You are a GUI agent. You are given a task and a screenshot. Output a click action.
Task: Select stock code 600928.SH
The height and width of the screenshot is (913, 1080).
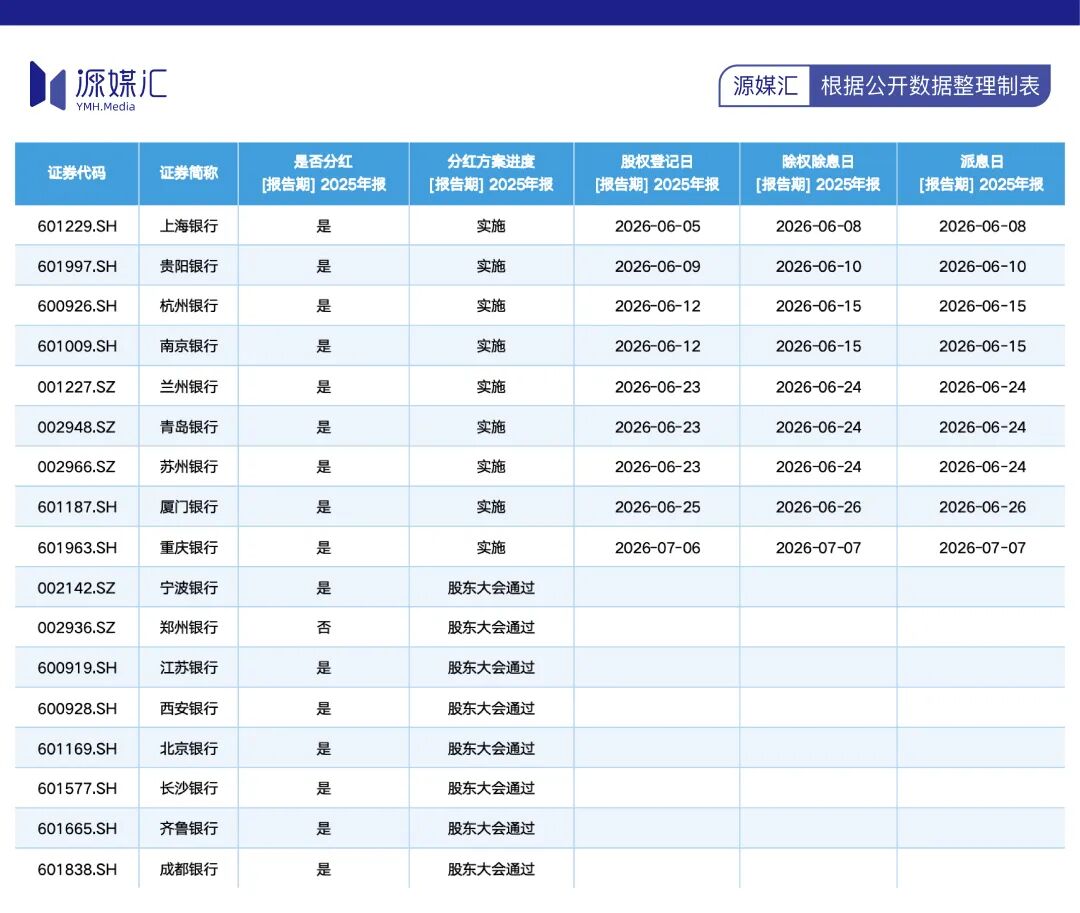(x=77, y=709)
